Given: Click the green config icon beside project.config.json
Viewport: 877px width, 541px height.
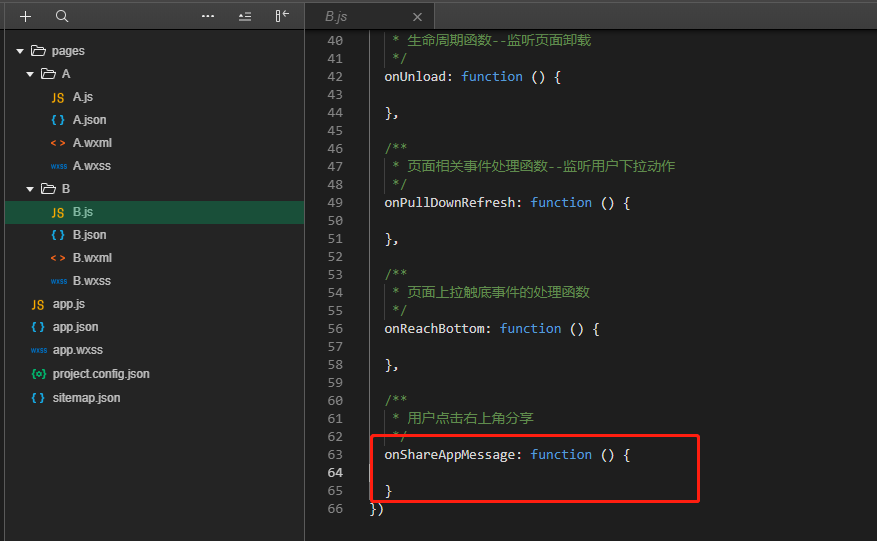Looking at the screenshot, I should click(x=39, y=374).
